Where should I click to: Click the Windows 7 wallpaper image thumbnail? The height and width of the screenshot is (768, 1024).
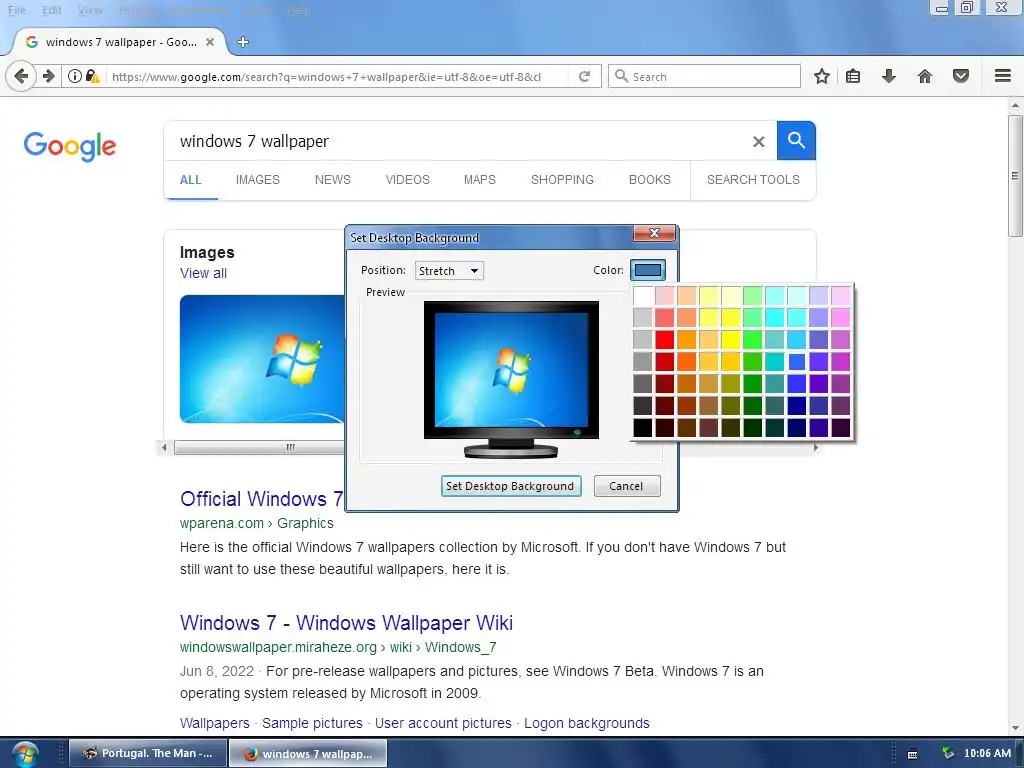tap(262, 359)
